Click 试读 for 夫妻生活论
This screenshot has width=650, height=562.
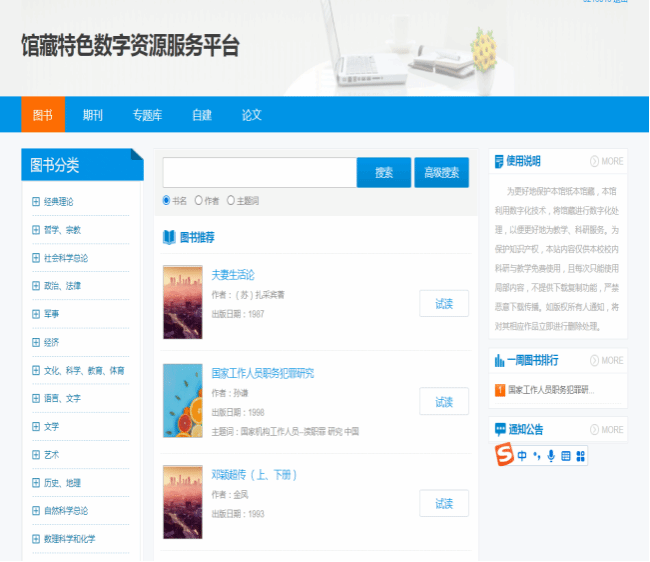[x=444, y=304]
